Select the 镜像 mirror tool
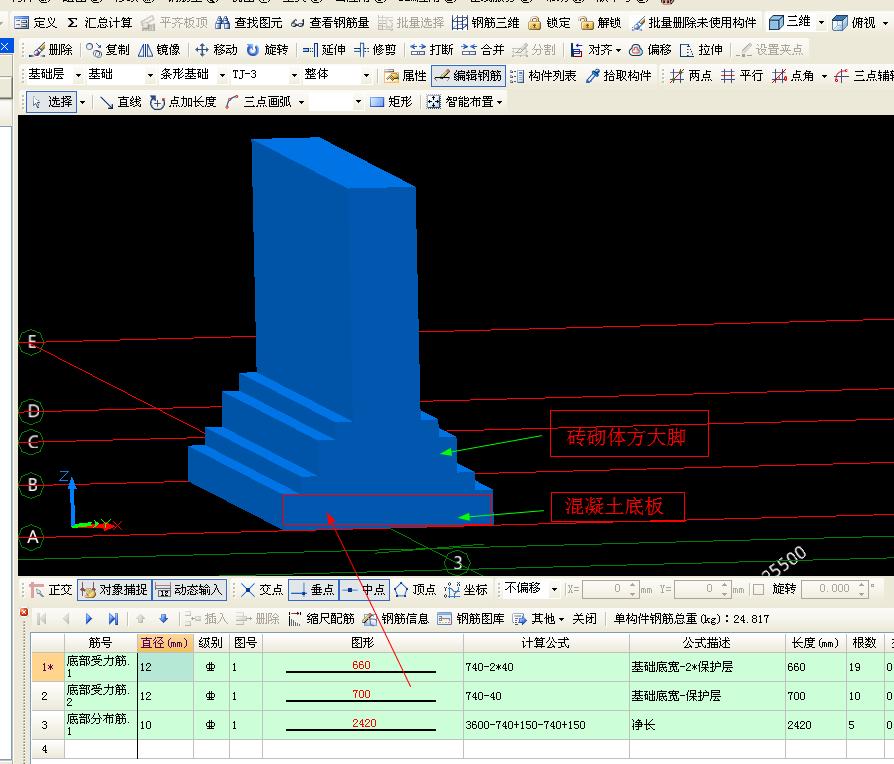This screenshot has height=764, width=894. pos(159,50)
